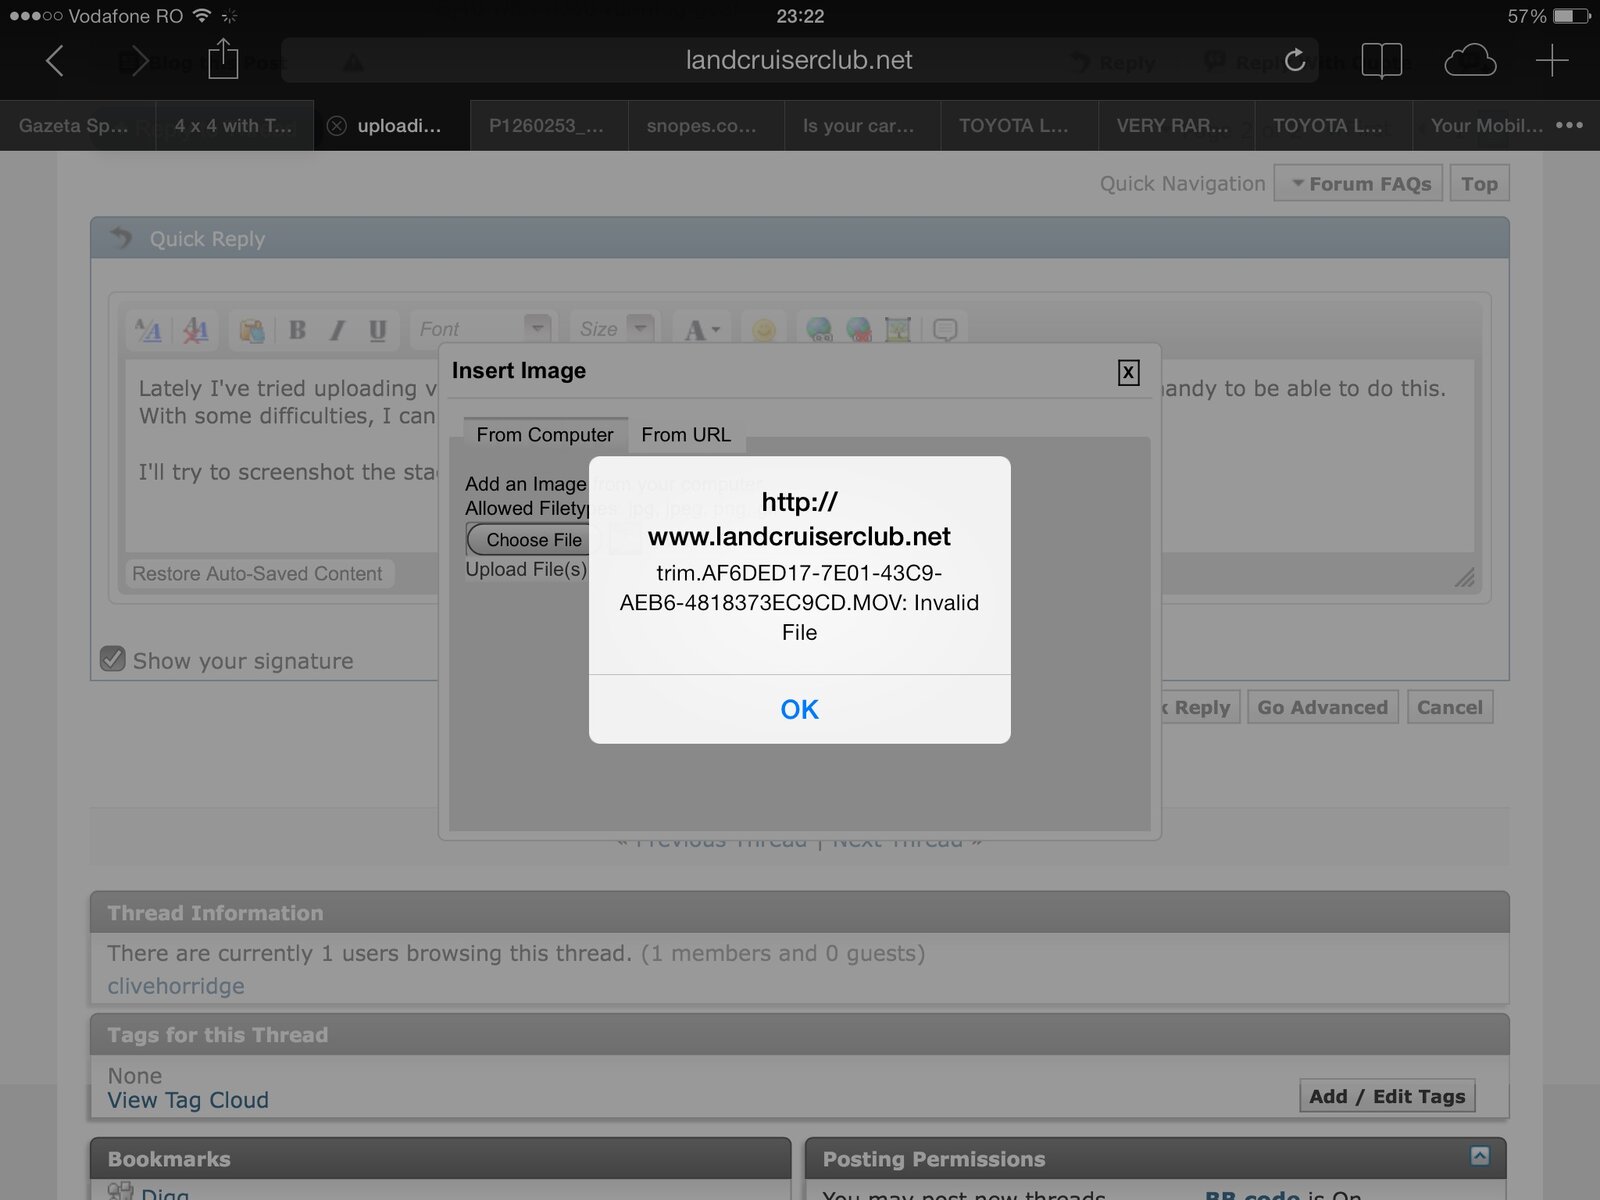Click the paste as text clipboard icon

[x=252, y=330]
